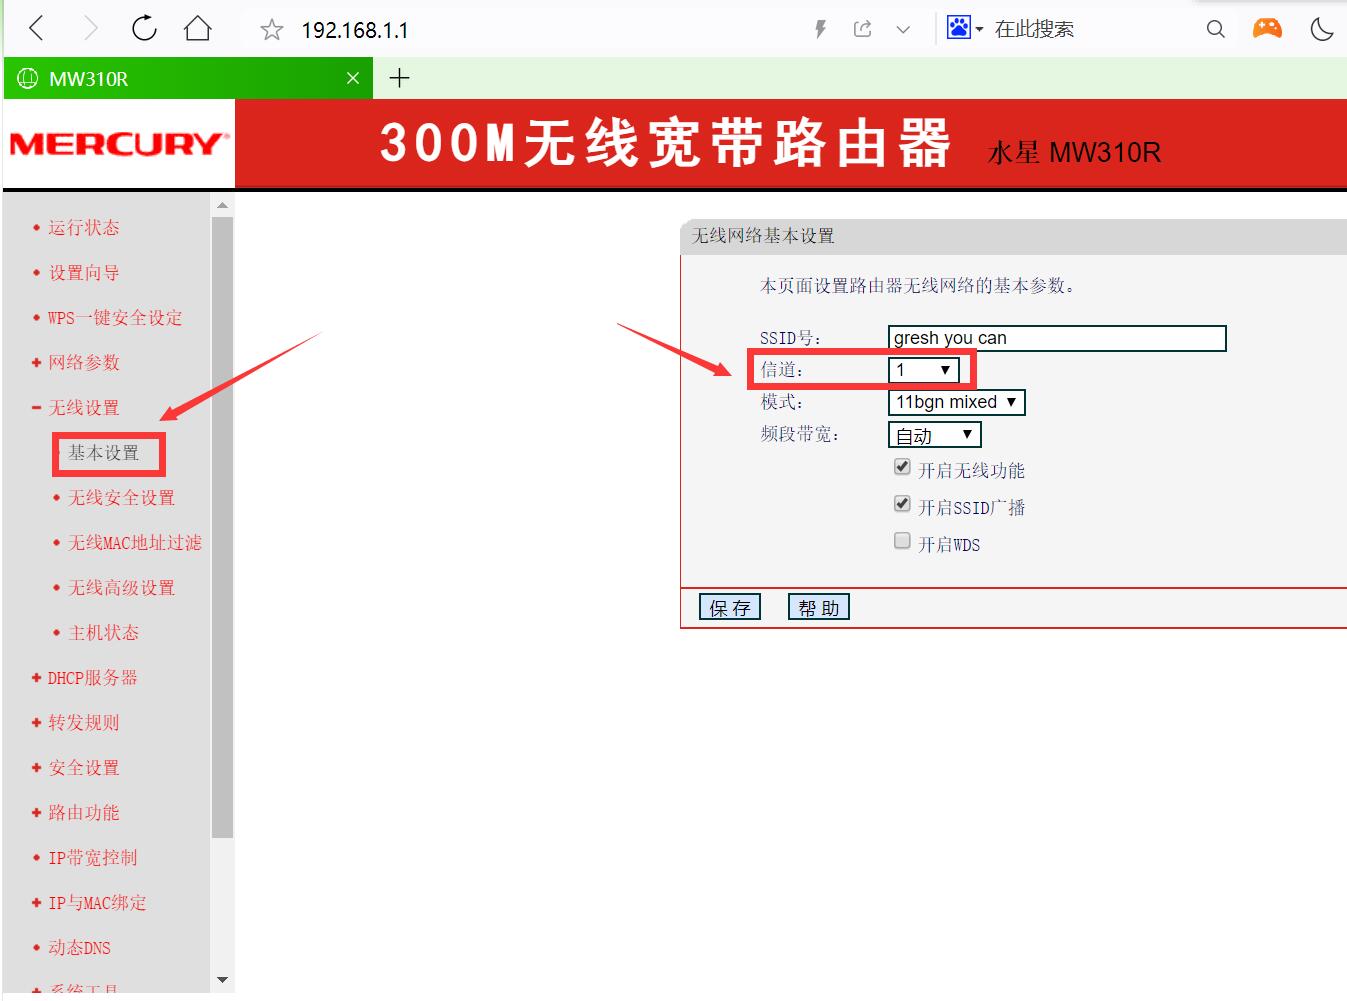Open browser search with magnifier icon

pyautogui.click(x=1214, y=28)
